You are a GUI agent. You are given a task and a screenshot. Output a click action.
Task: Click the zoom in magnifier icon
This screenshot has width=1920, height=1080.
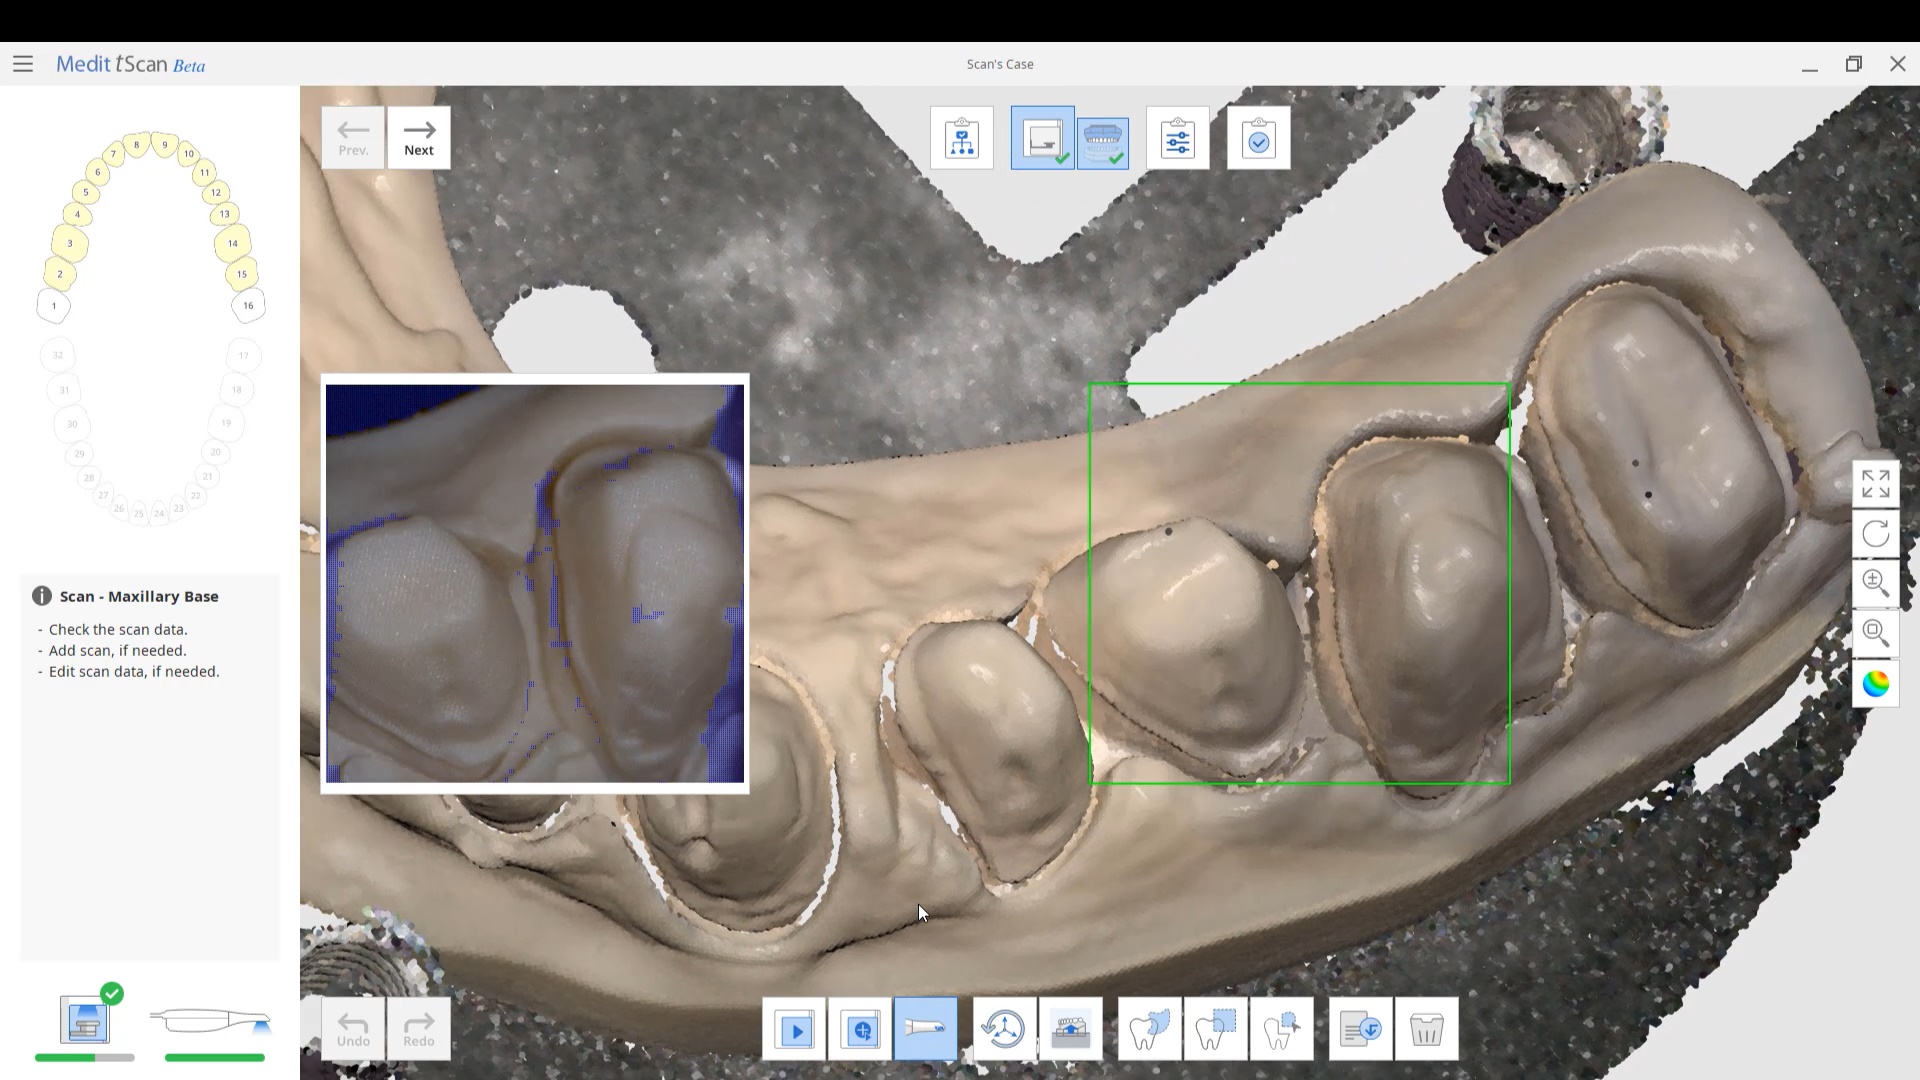tap(1876, 583)
